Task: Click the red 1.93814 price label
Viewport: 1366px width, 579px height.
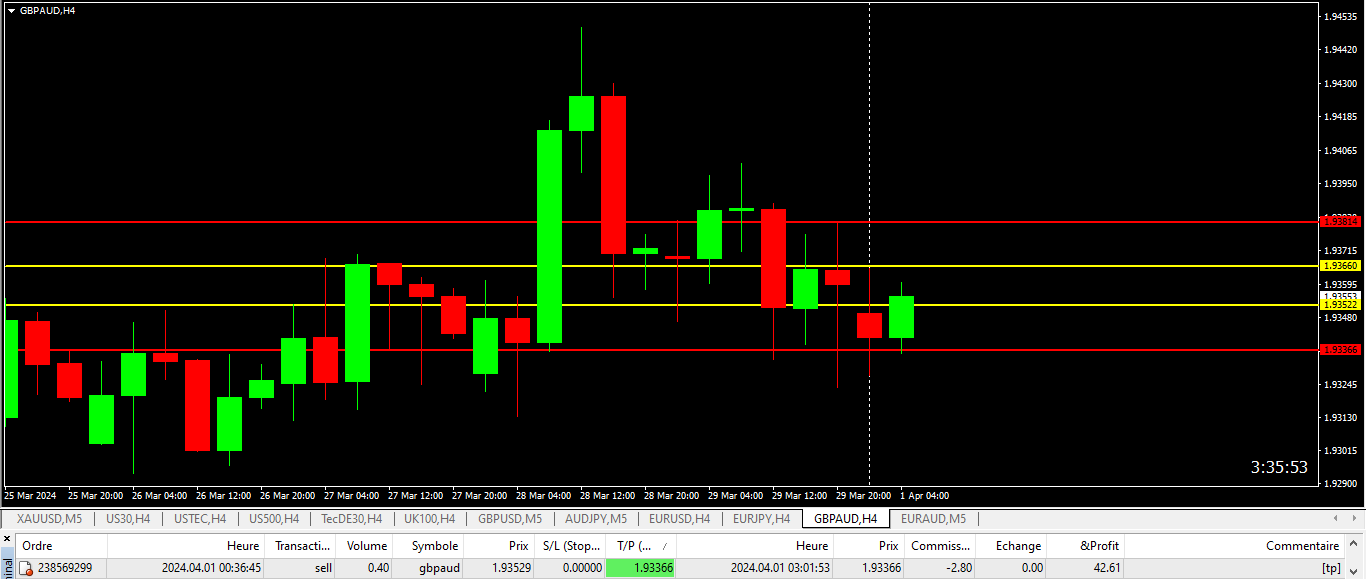Action: click(1341, 221)
